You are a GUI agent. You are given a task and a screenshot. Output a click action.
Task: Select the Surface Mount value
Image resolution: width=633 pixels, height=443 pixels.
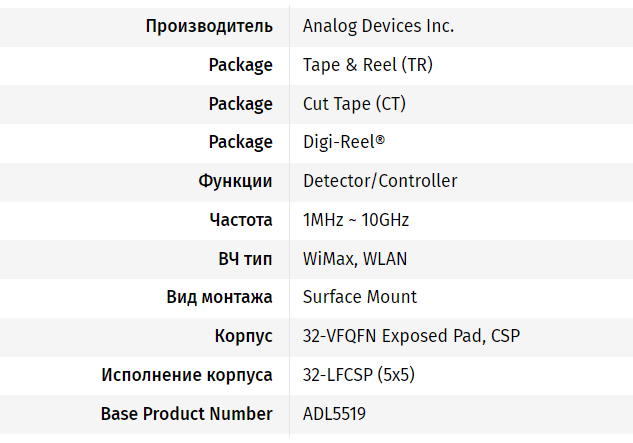tap(360, 297)
